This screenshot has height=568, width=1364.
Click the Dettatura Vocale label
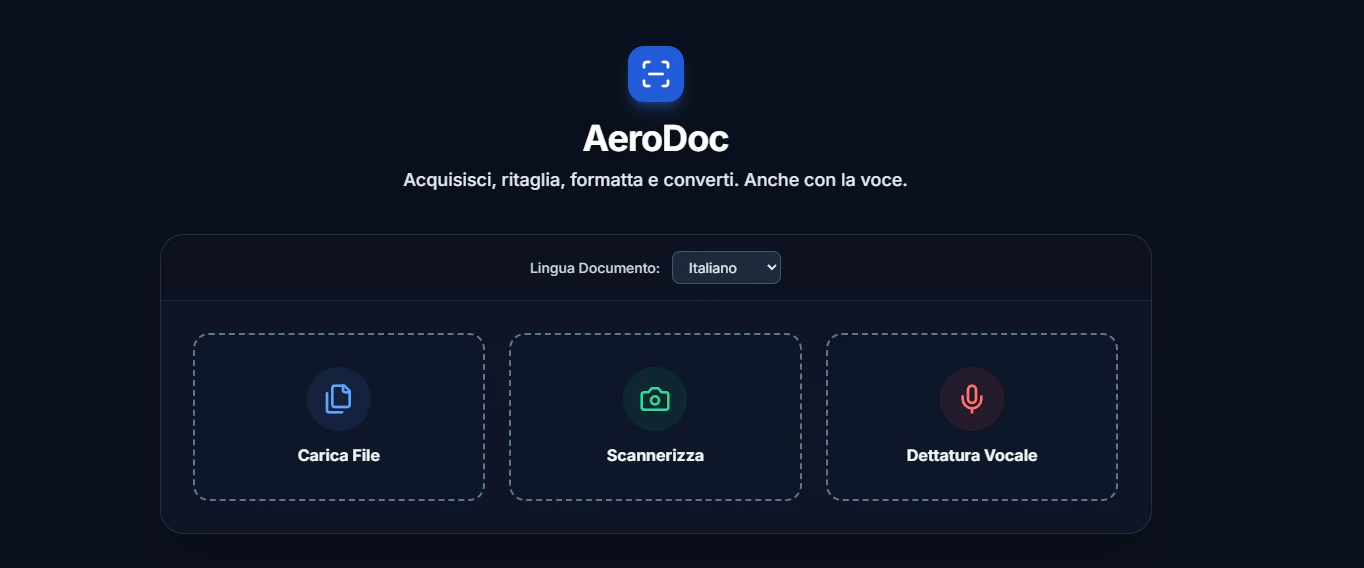[972, 455]
